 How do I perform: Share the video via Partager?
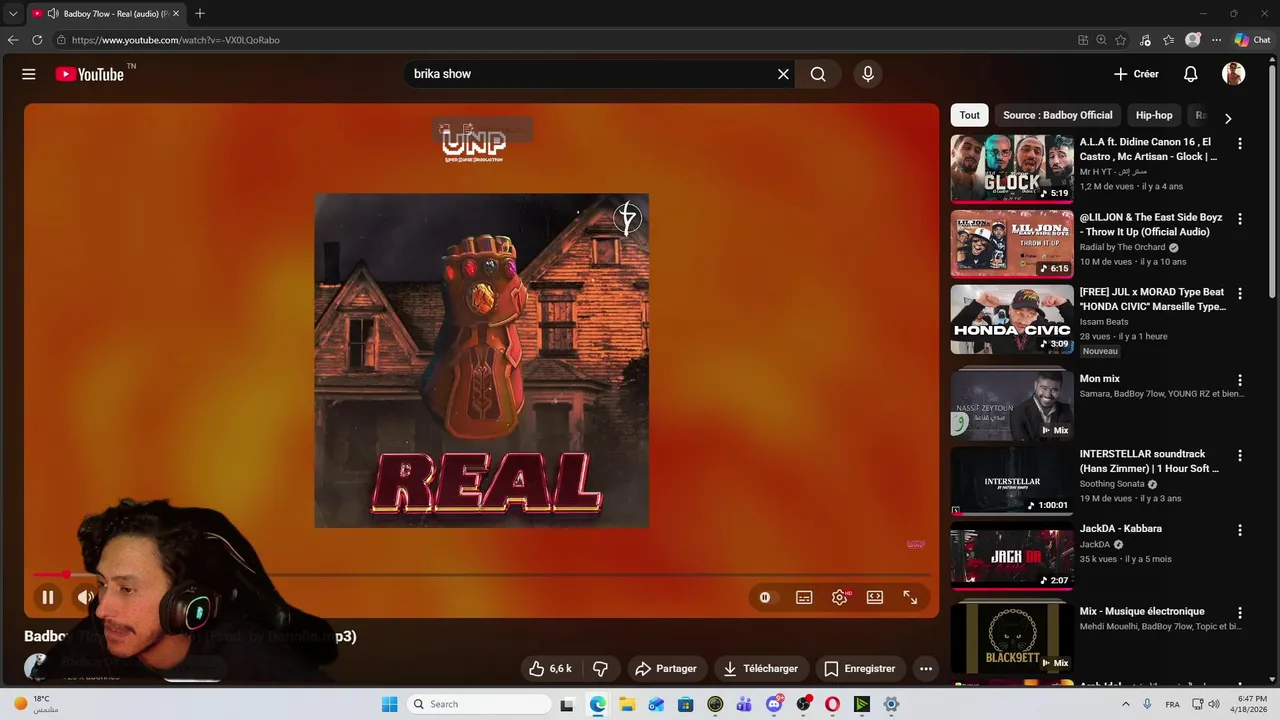(666, 668)
